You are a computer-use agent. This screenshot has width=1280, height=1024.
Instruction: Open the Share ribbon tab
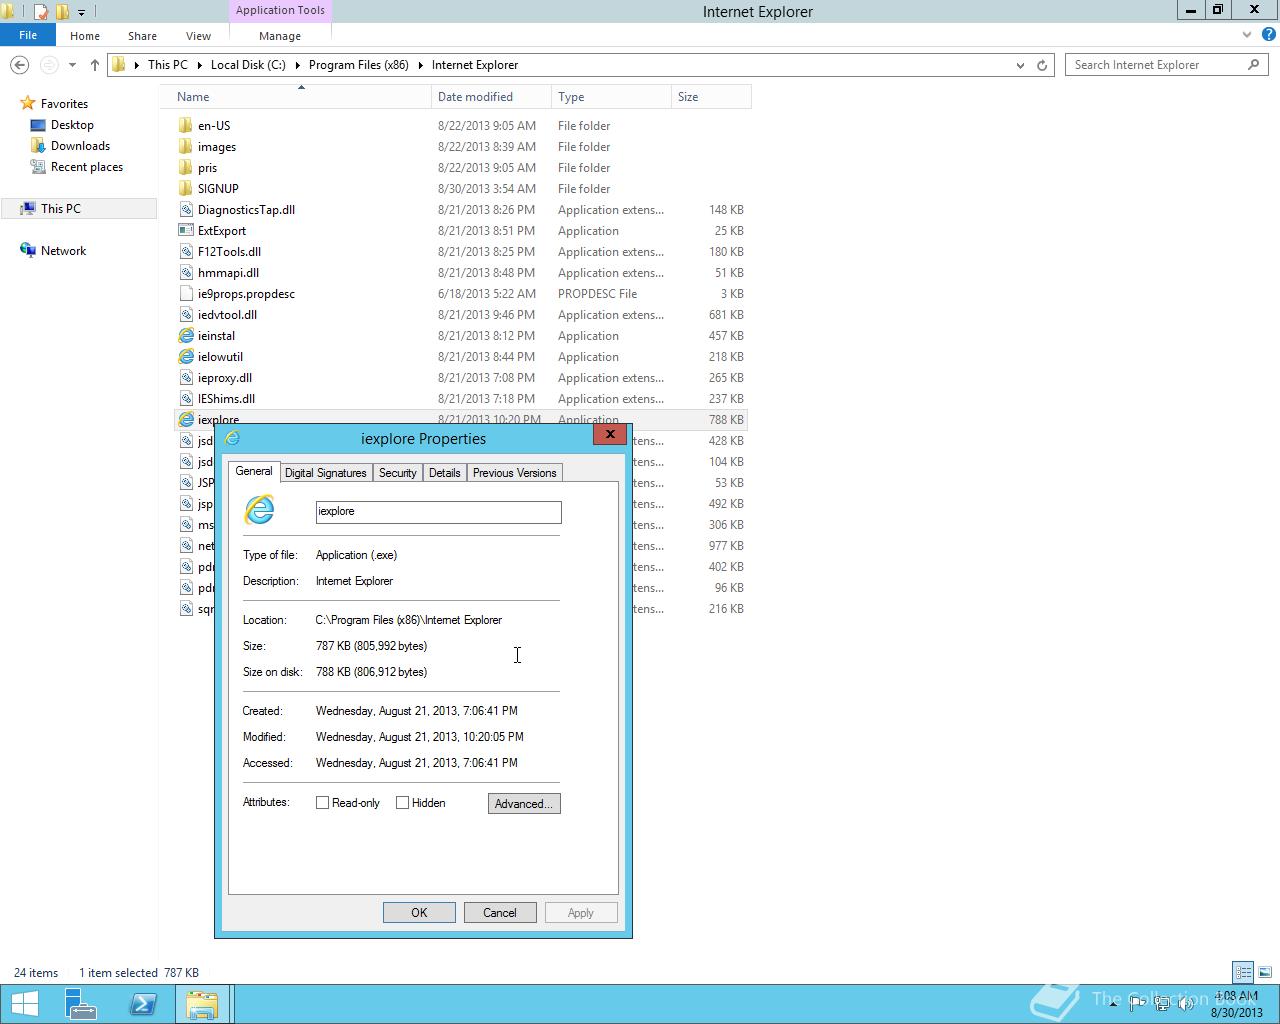click(x=142, y=36)
